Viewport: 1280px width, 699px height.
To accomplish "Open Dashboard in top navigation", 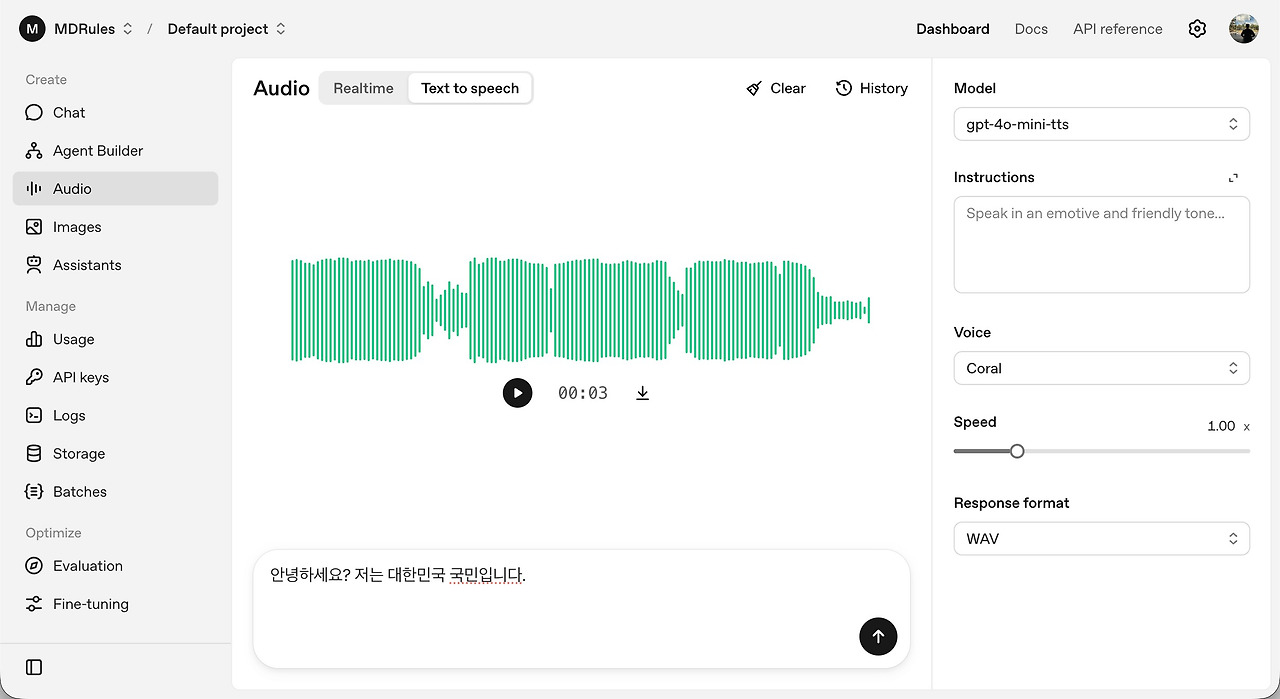I will tap(953, 29).
